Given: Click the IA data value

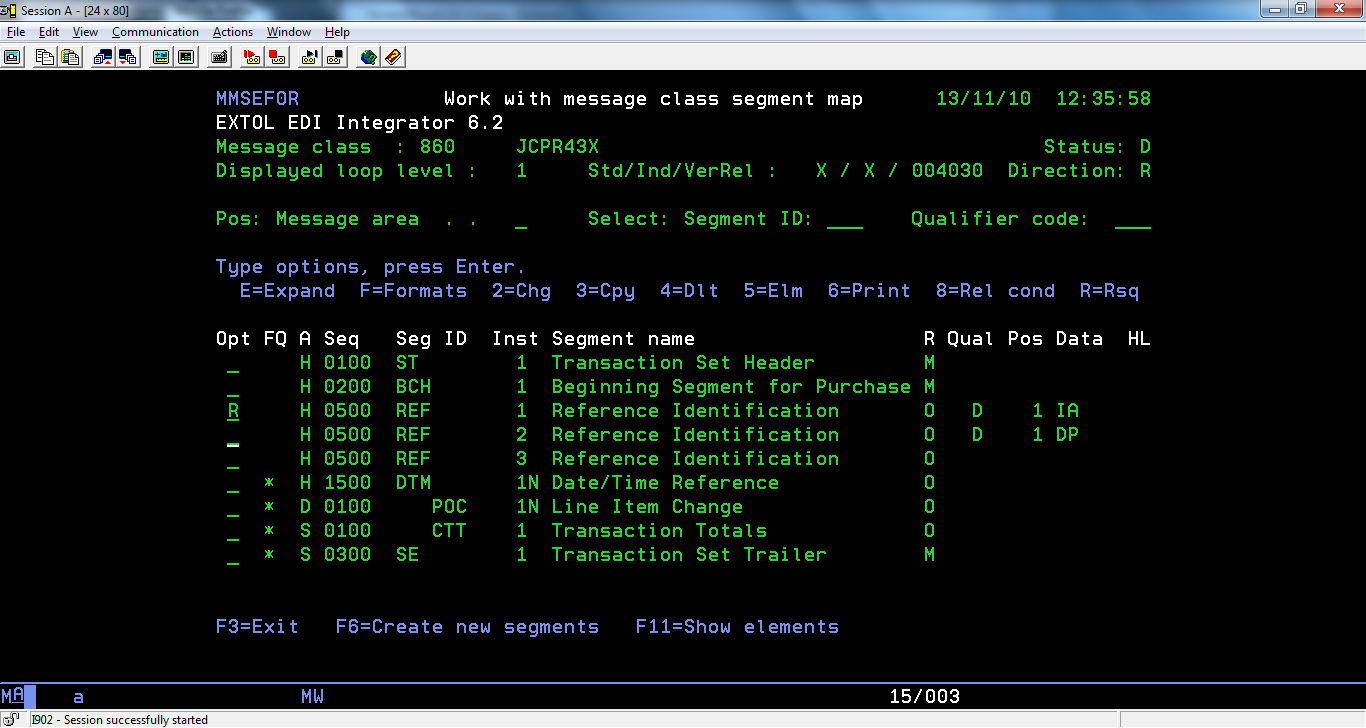Looking at the screenshot, I should 1067,411.
